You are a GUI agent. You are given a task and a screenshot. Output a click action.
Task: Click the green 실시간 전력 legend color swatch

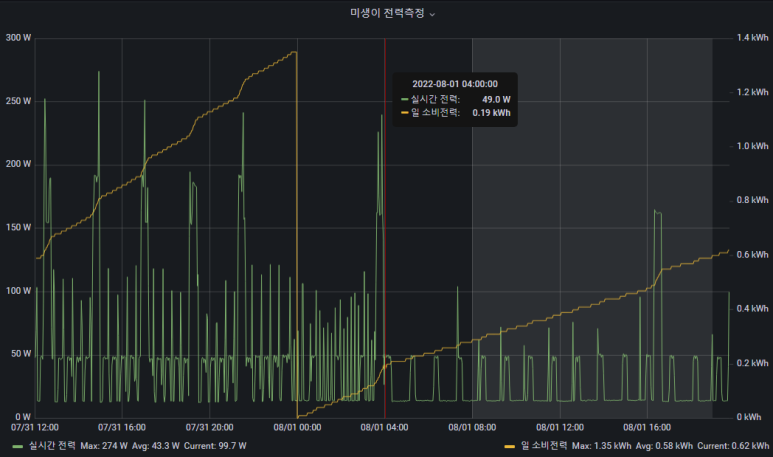tap(18, 446)
